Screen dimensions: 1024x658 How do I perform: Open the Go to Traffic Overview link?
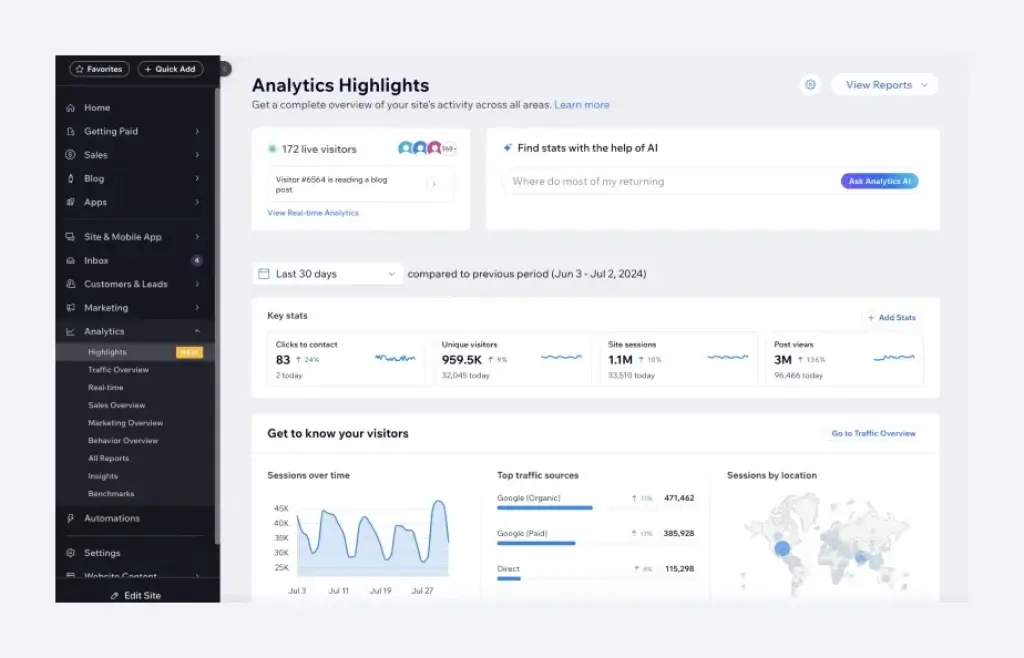pos(873,433)
